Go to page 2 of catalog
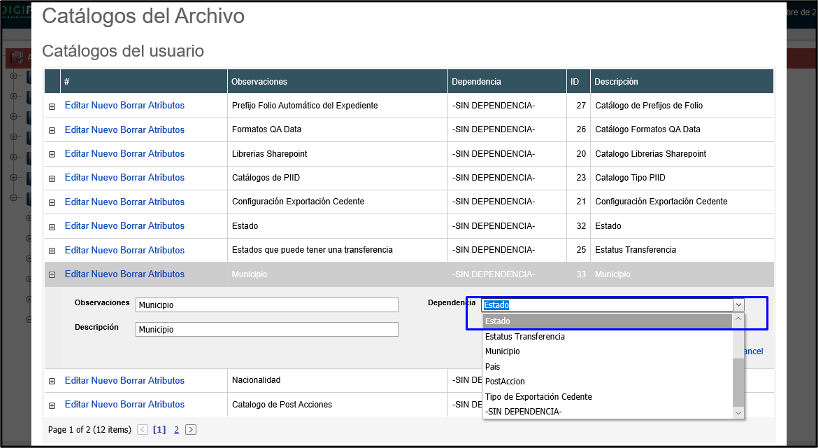818x448 pixels. click(177, 429)
